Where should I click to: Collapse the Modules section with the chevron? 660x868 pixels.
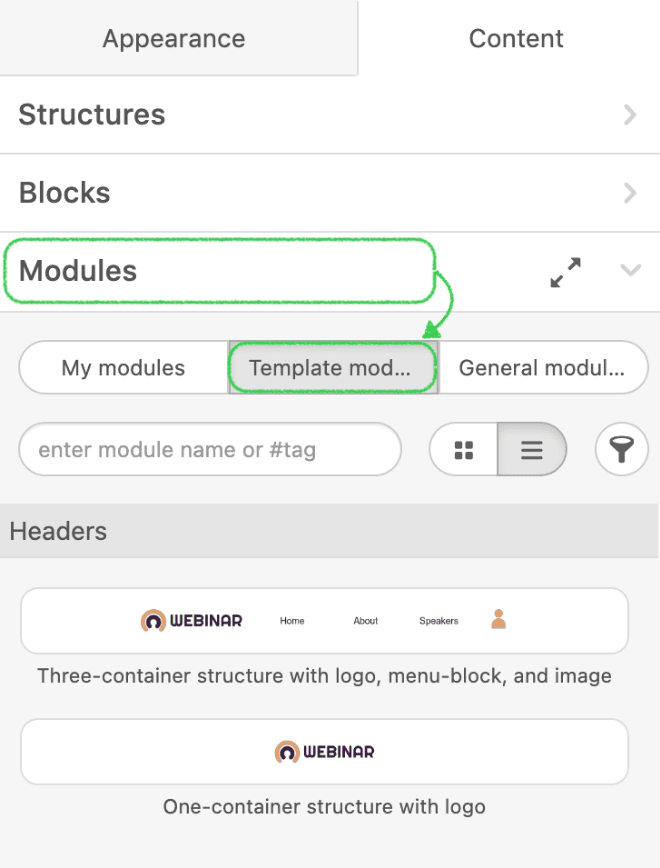(x=630, y=270)
